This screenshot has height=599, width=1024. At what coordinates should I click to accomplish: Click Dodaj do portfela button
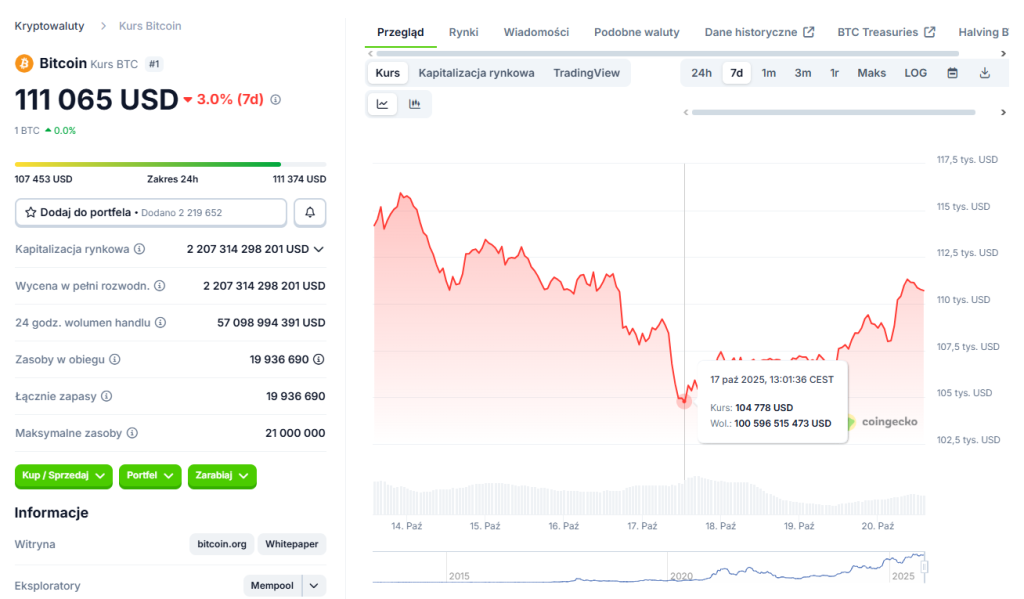[x=150, y=213]
